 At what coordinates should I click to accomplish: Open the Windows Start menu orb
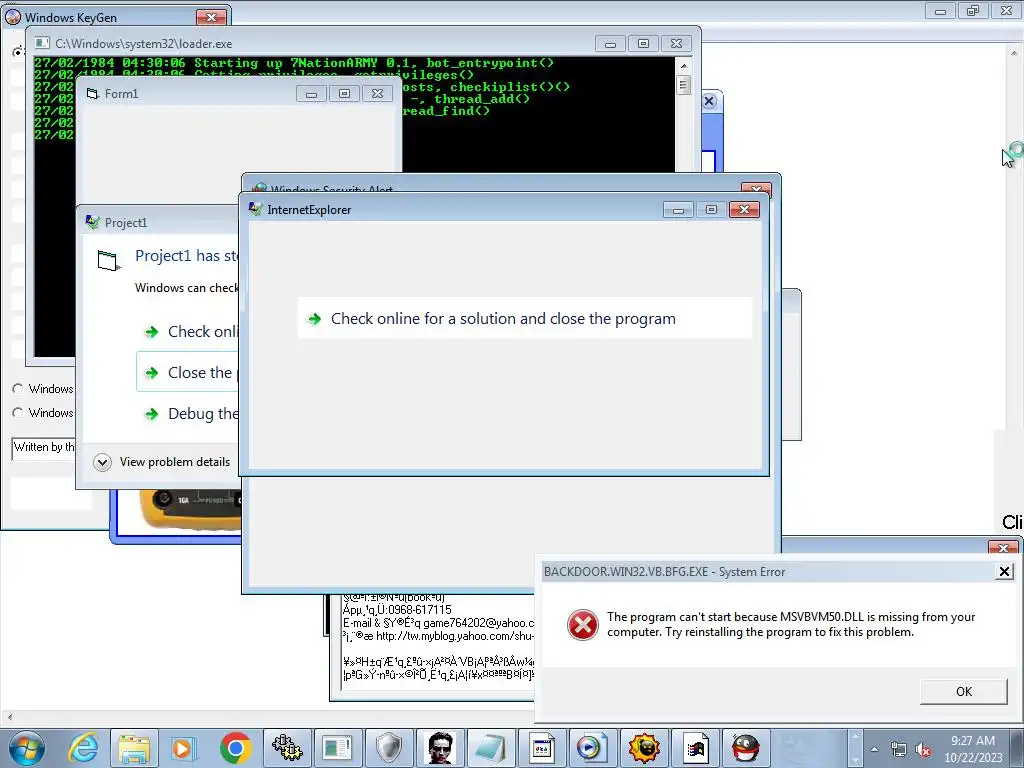[x=27, y=748]
